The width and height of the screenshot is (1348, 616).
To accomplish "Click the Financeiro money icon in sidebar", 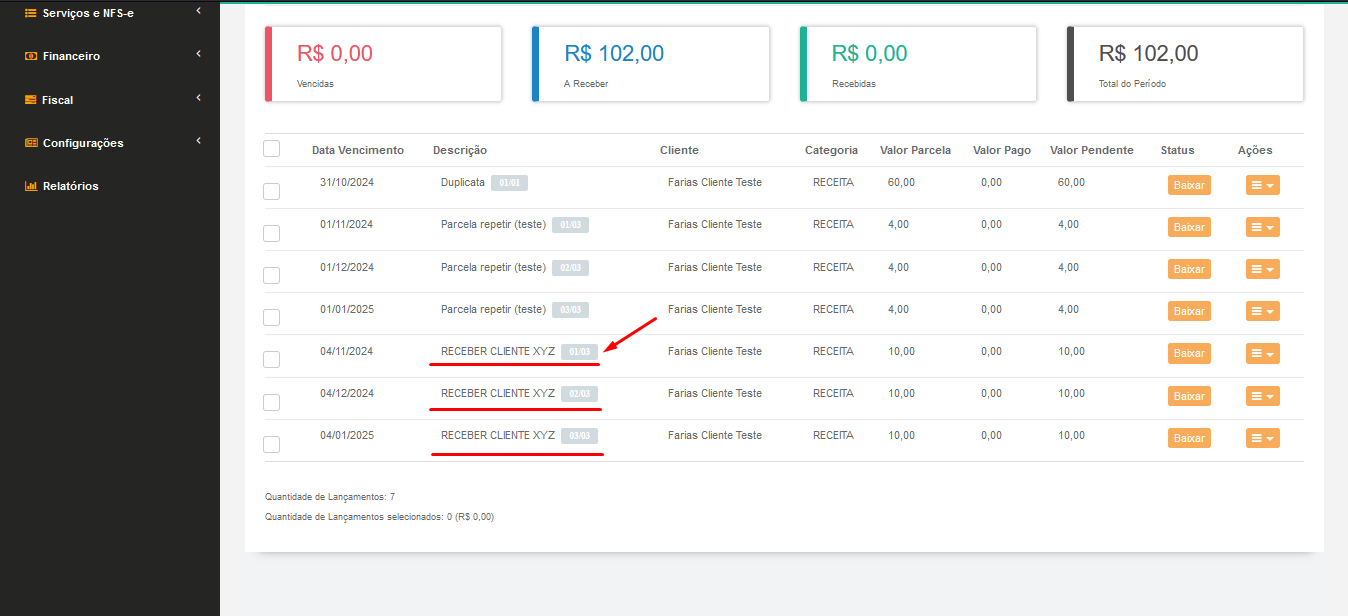I will (x=31, y=57).
